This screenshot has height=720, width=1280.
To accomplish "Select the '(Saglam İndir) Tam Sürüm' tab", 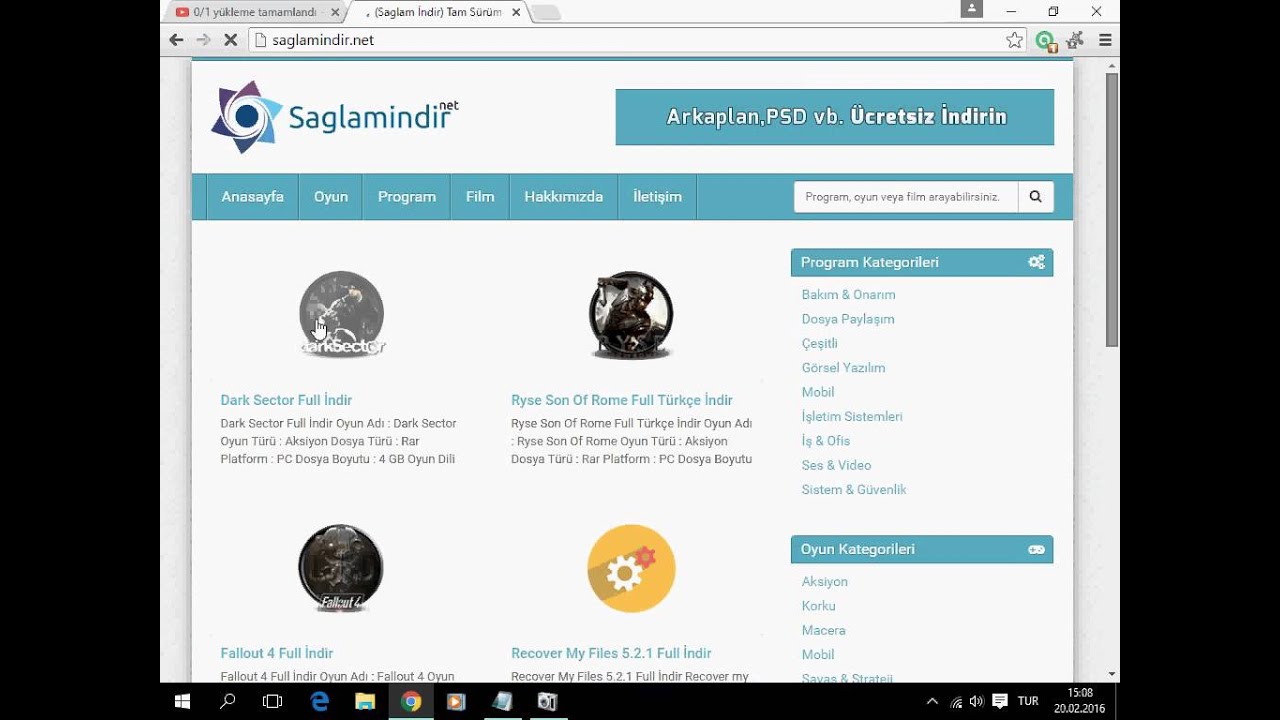I will 432,12.
